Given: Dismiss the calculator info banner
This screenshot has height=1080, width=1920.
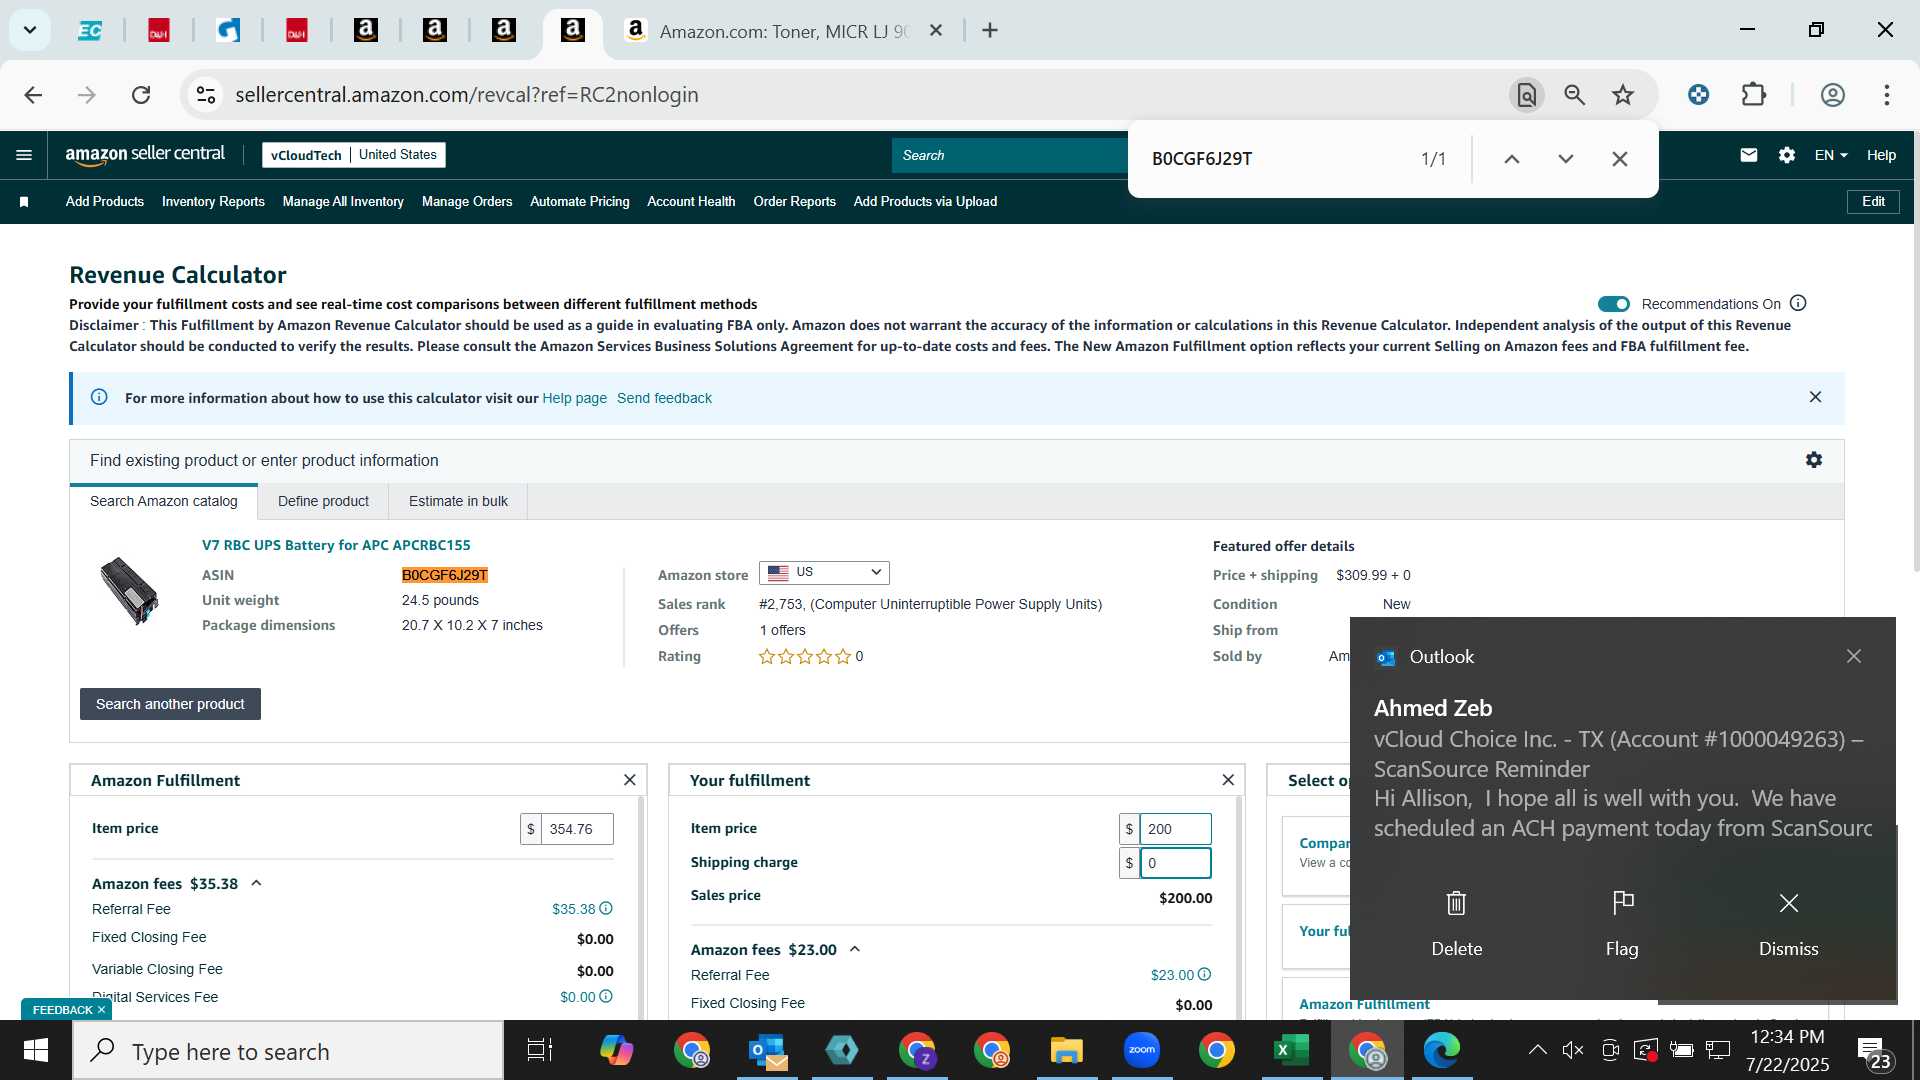Looking at the screenshot, I should click(x=1815, y=397).
